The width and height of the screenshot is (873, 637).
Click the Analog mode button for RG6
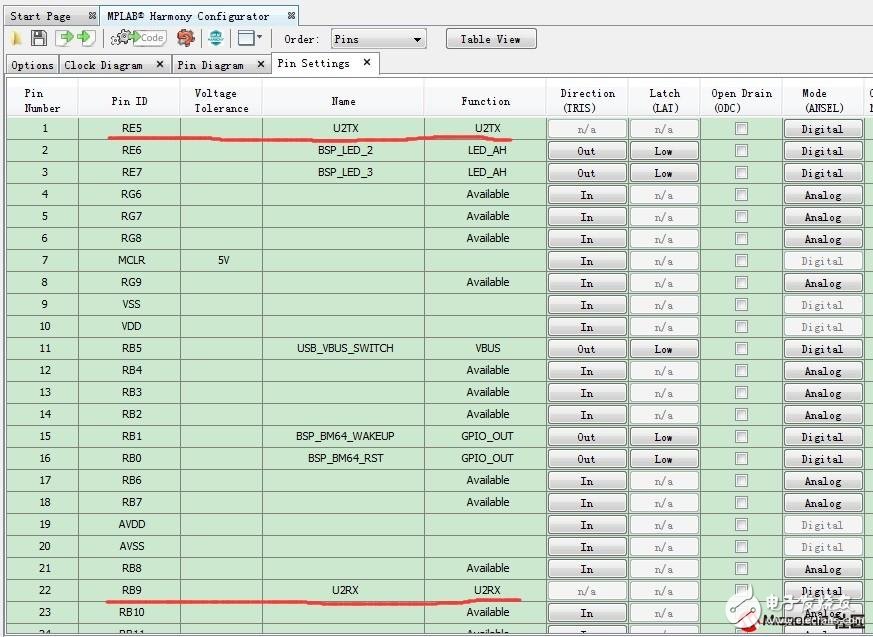[x=822, y=195]
